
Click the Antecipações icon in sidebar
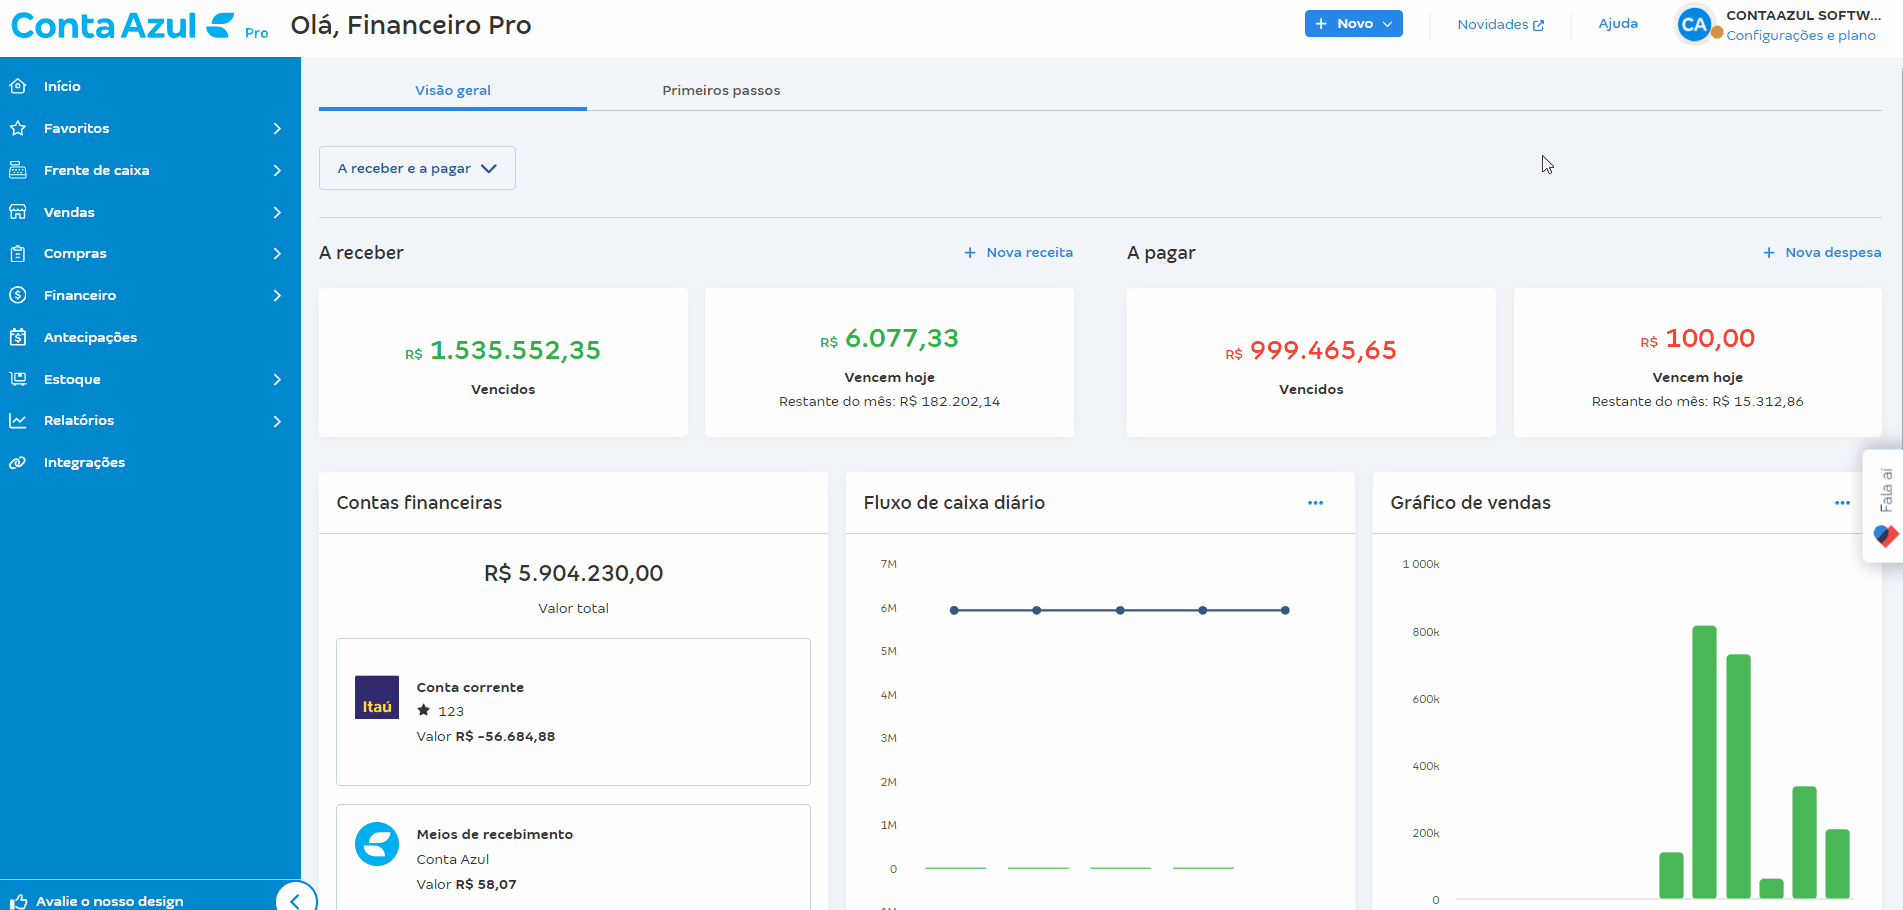point(18,337)
